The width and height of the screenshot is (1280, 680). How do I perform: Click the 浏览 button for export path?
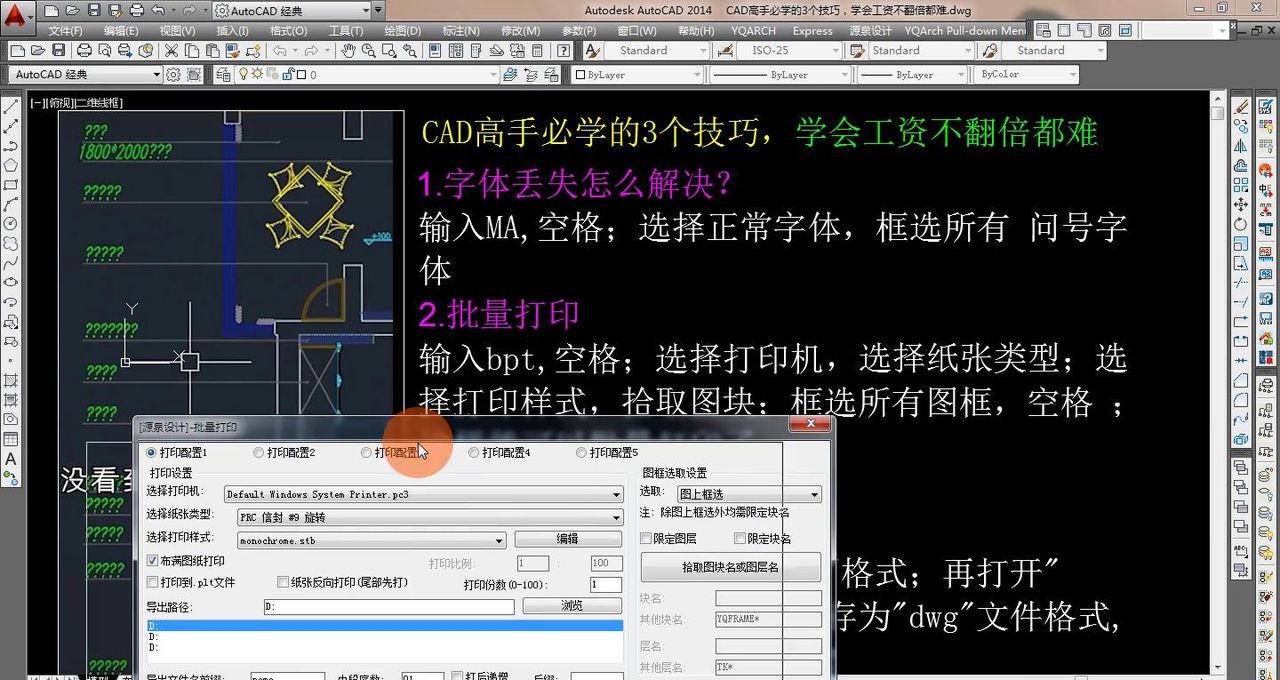pyautogui.click(x=571, y=605)
